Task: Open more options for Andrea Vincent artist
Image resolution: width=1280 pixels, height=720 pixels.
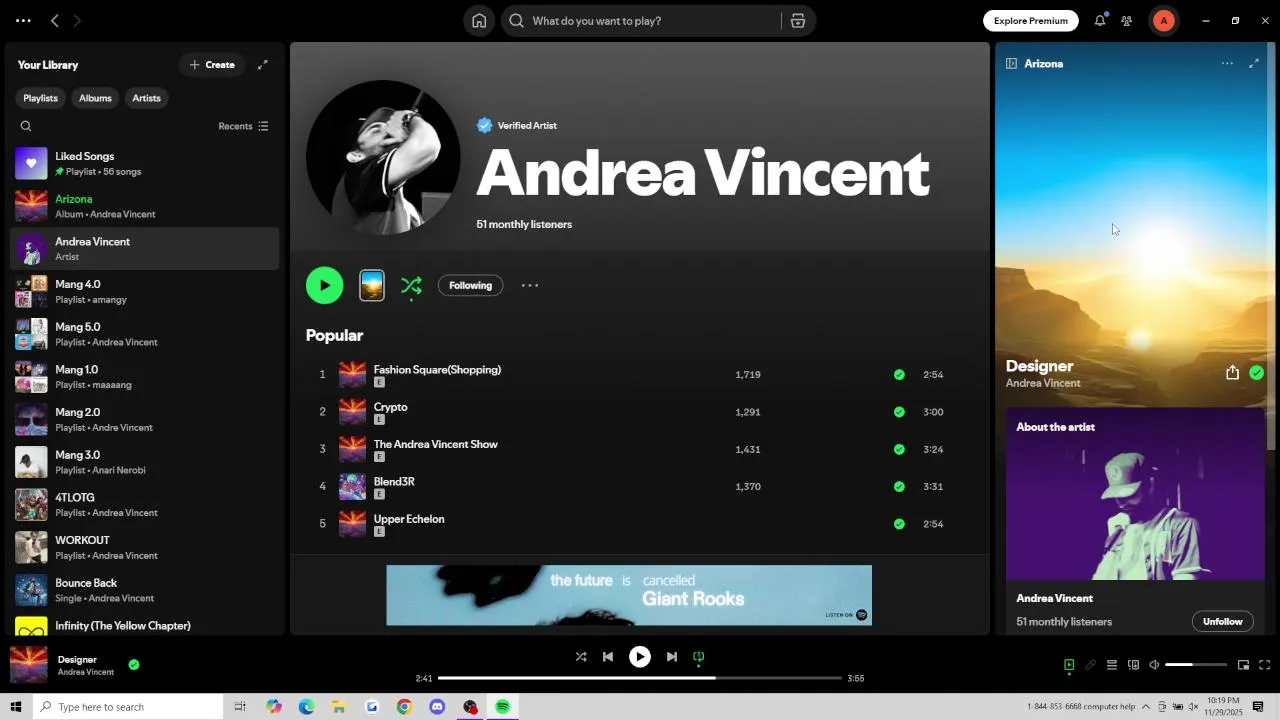Action: pos(530,285)
